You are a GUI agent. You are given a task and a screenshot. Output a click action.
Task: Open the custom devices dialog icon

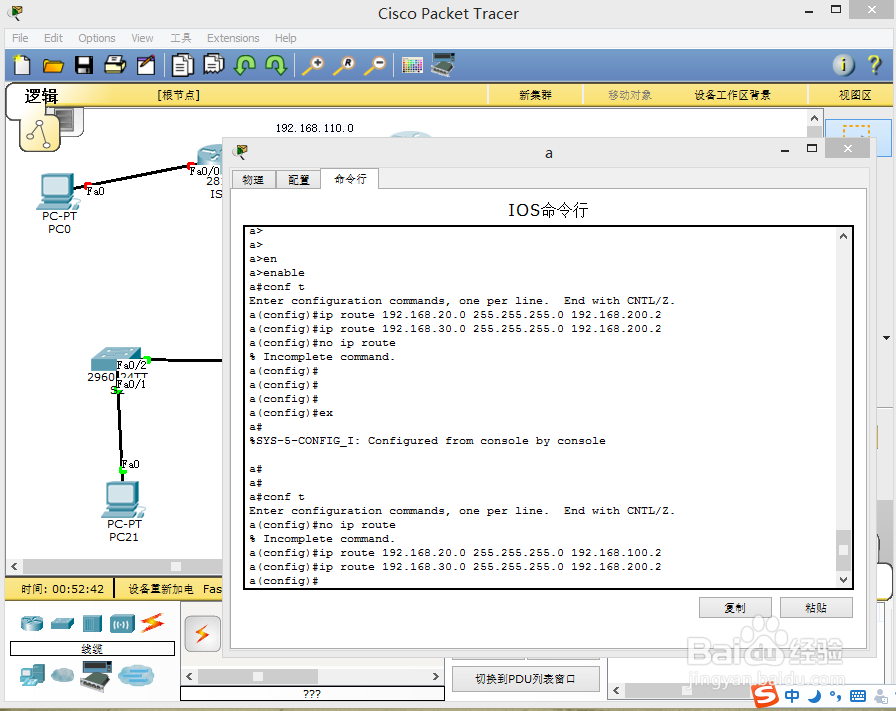[x=443, y=64]
